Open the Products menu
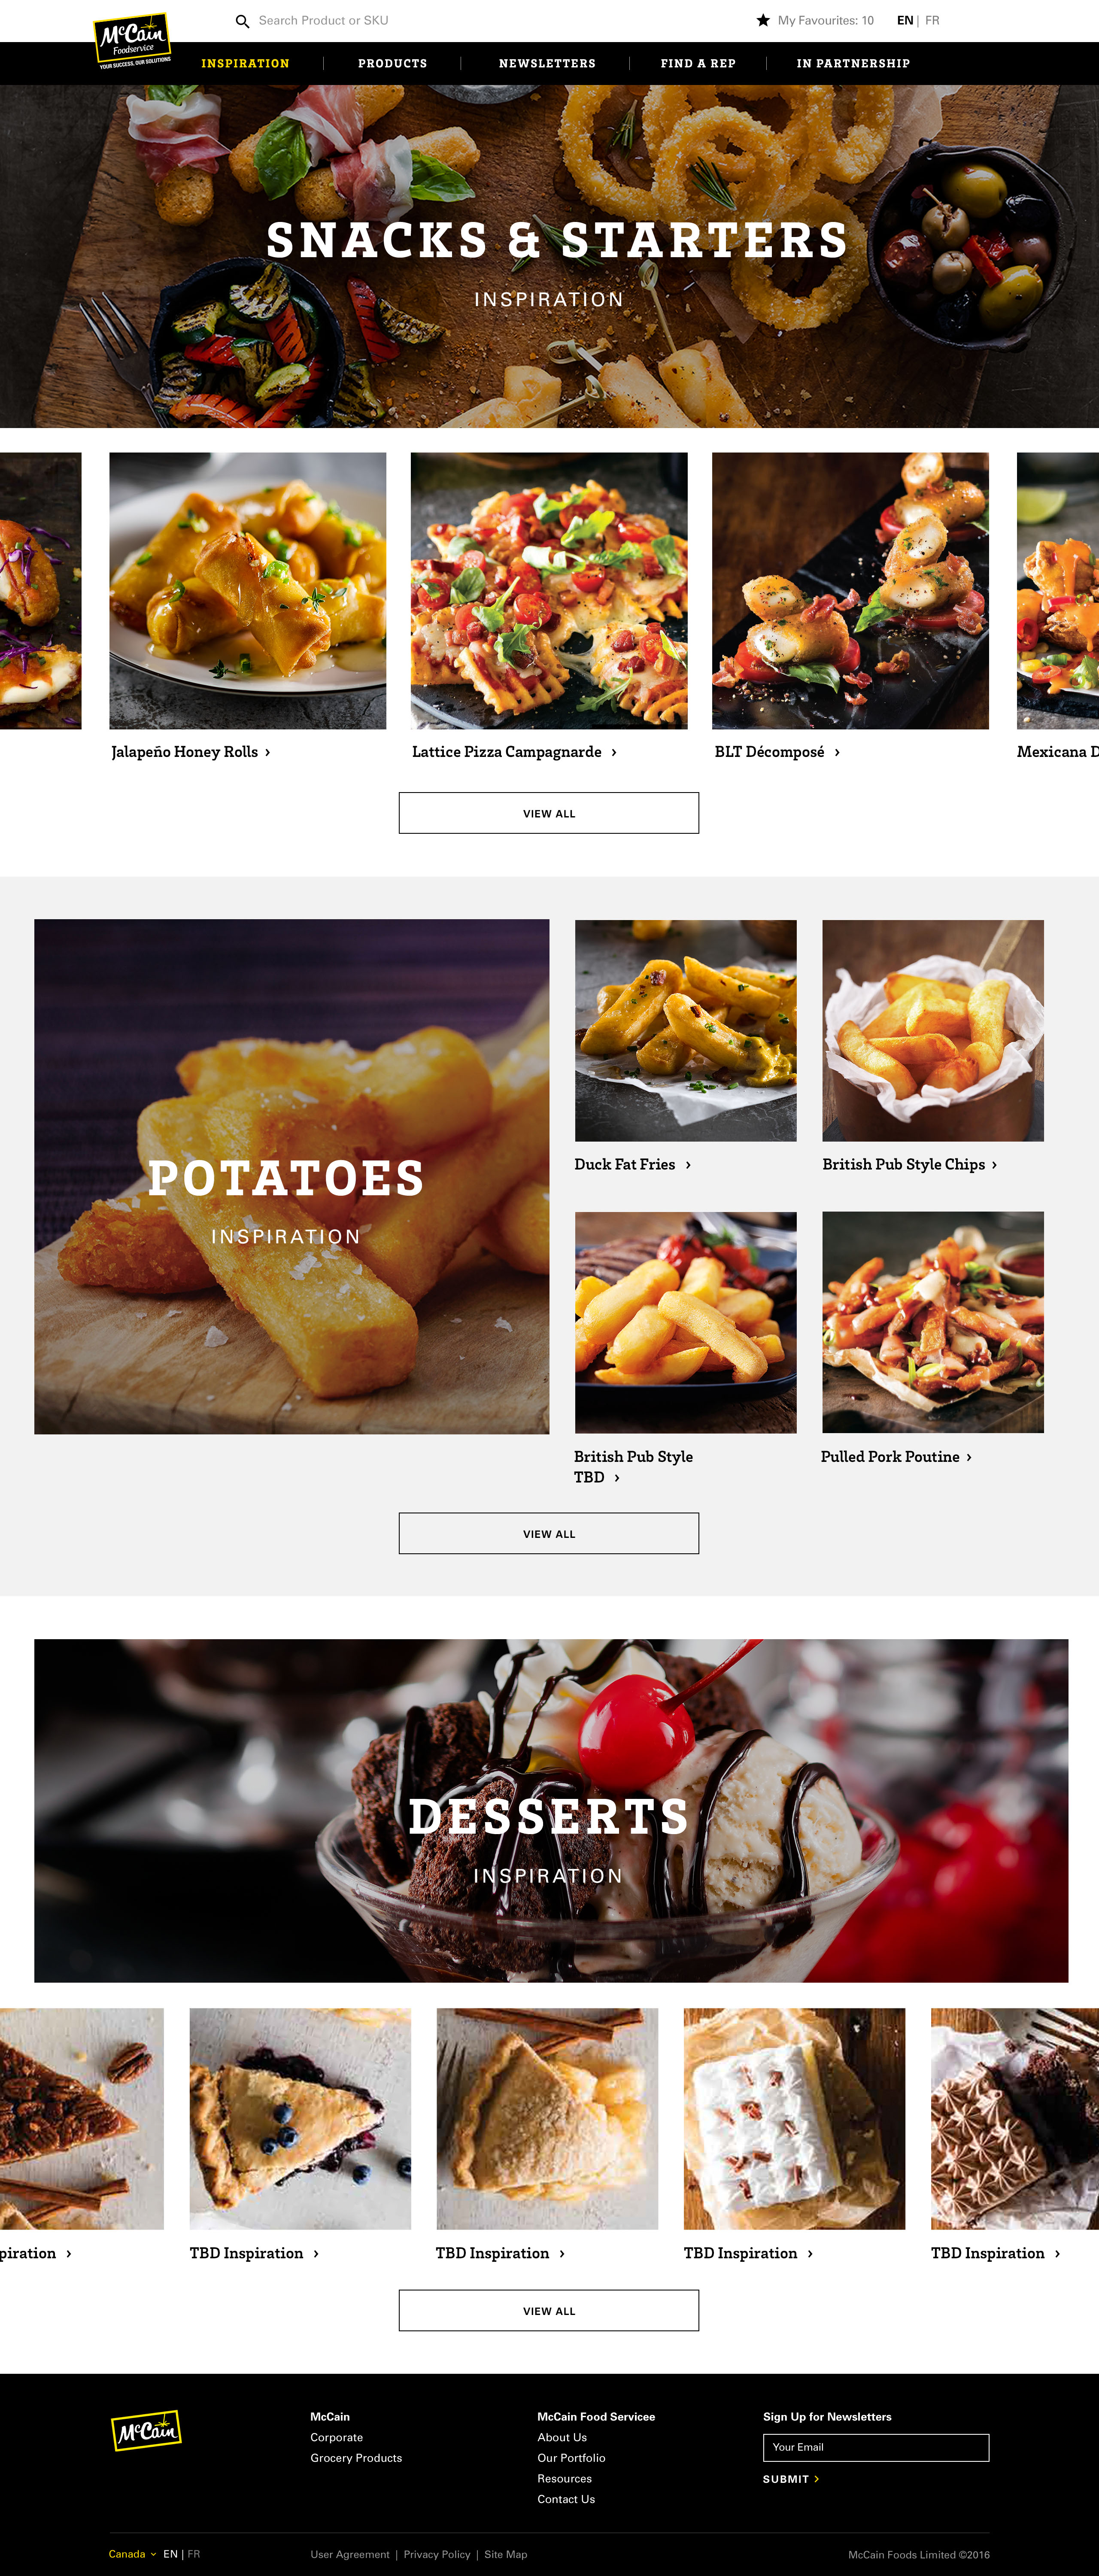1099x2576 pixels. click(393, 63)
